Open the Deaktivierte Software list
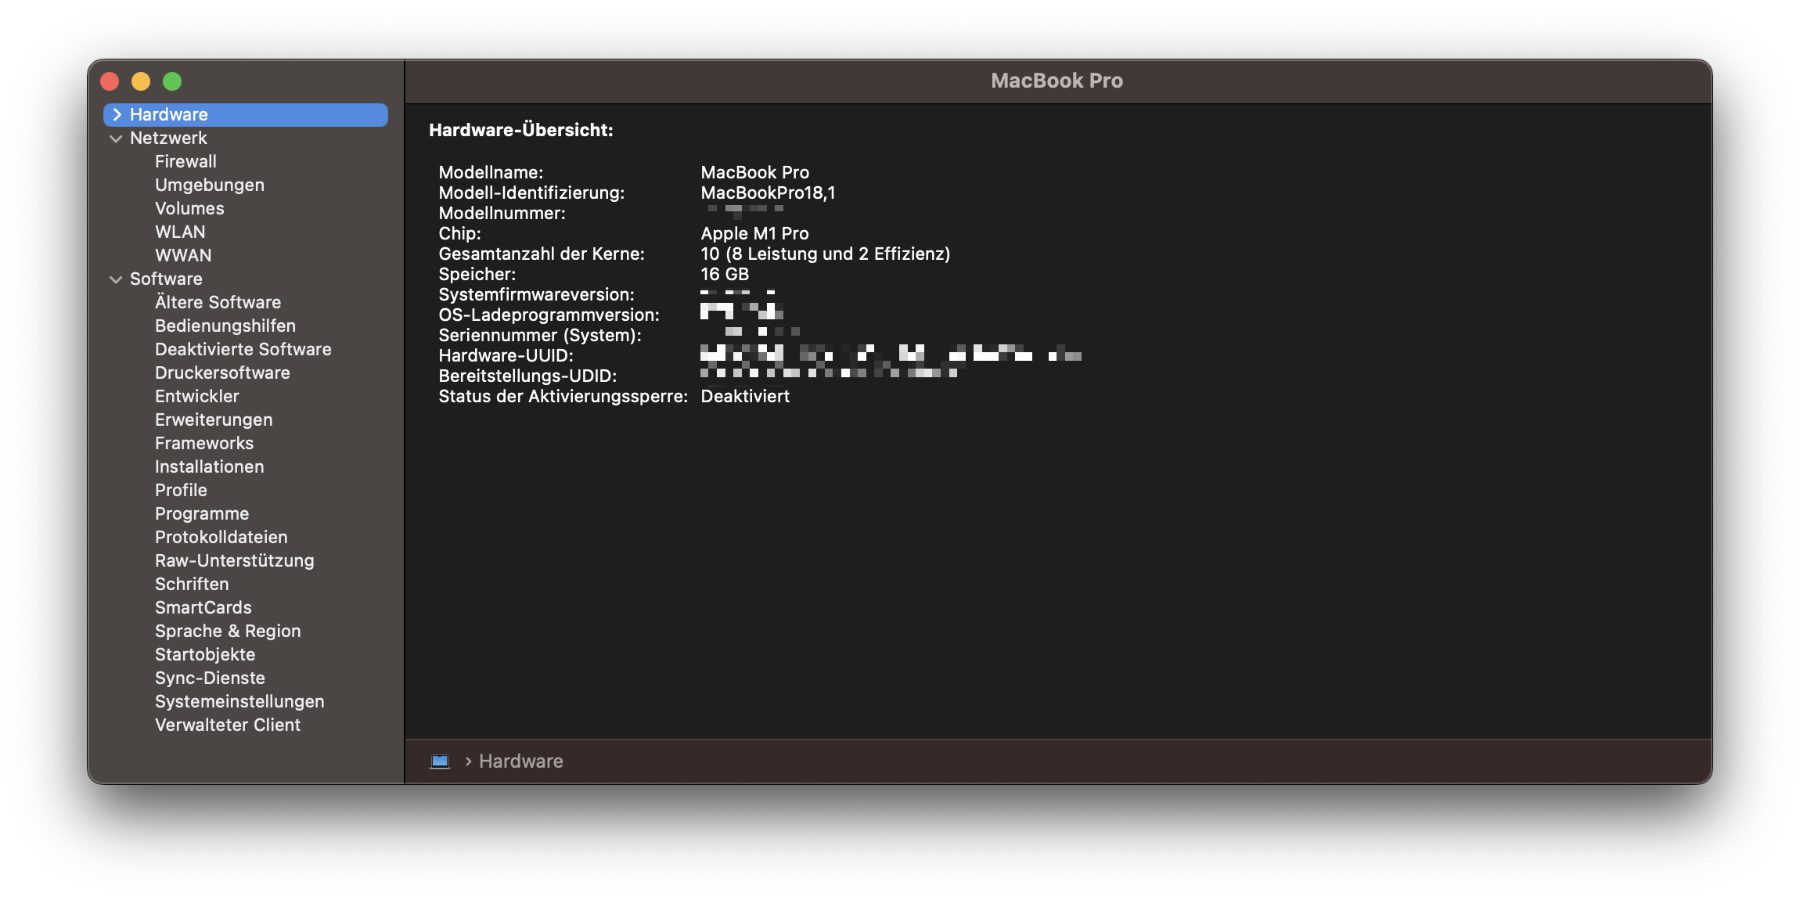This screenshot has height=900, width=1800. click(x=243, y=349)
